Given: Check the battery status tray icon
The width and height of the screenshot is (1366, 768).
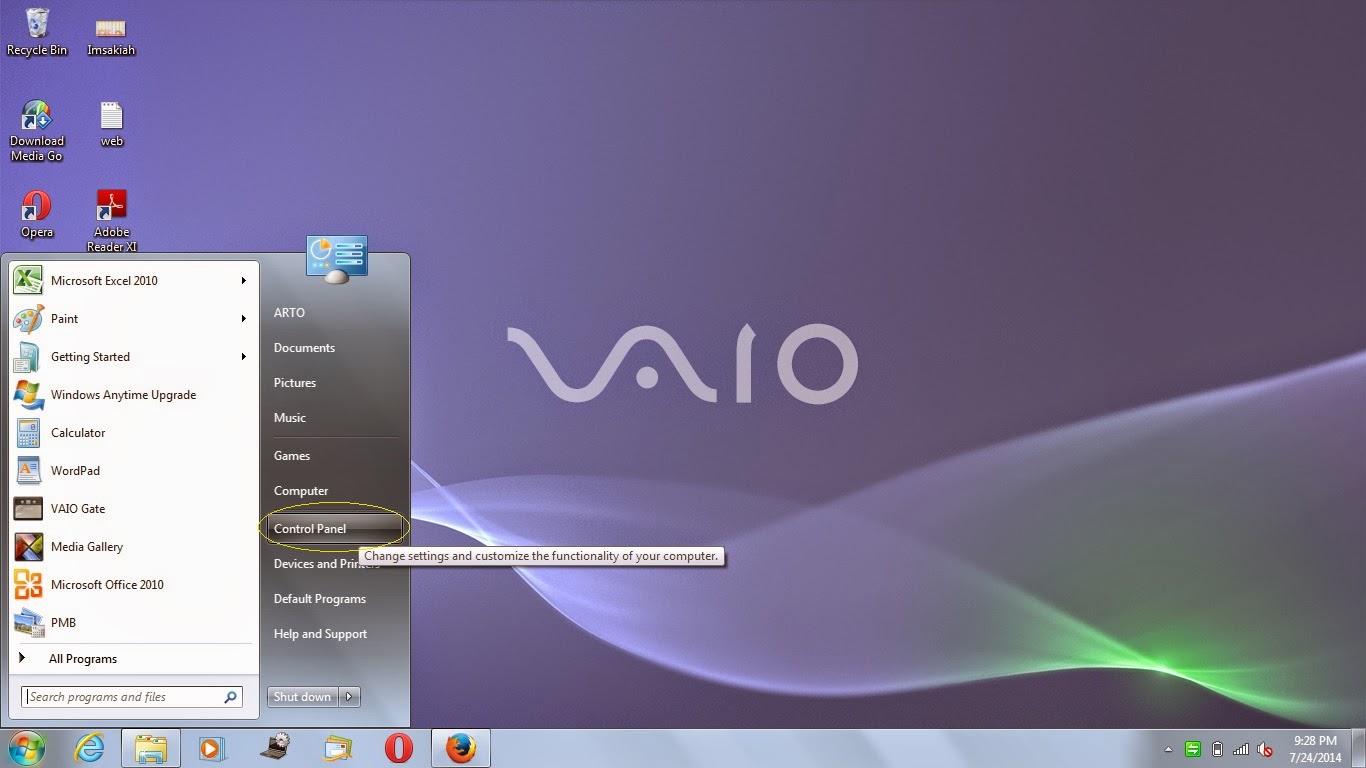Looking at the screenshot, I should point(1217,749).
